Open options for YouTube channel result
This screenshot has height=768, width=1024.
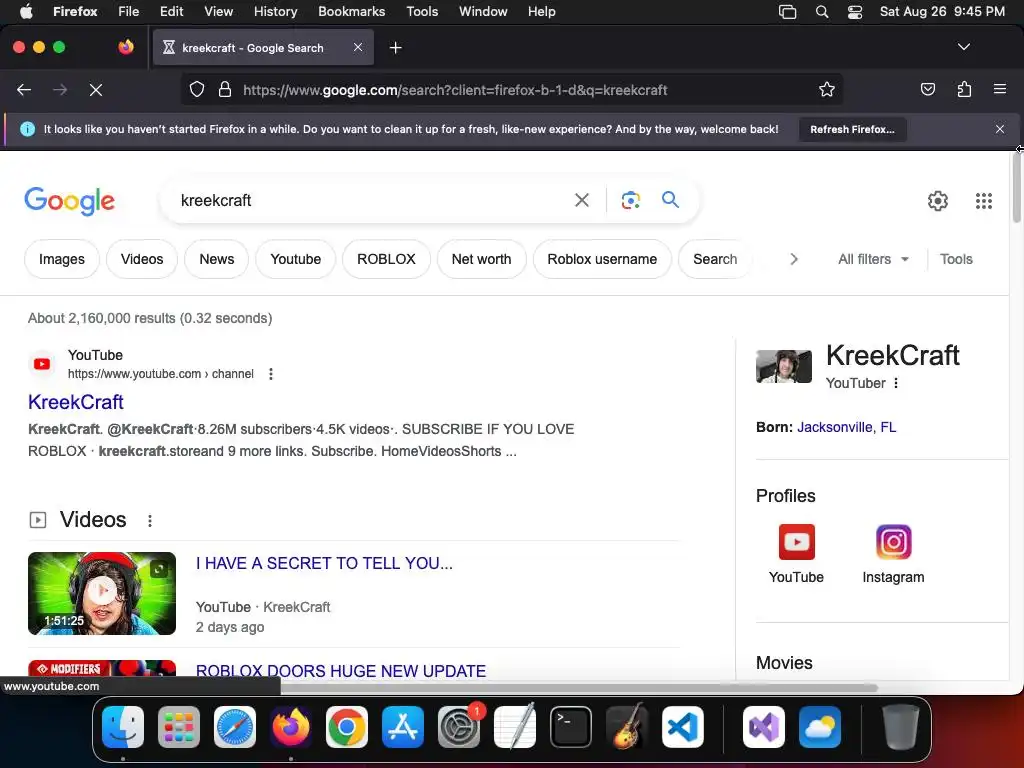tap(270, 374)
